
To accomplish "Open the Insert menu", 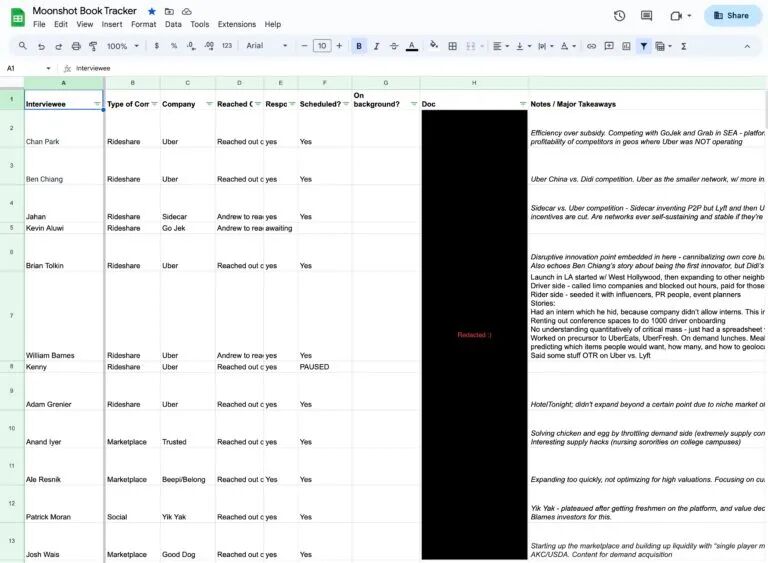I will (112, 24).
